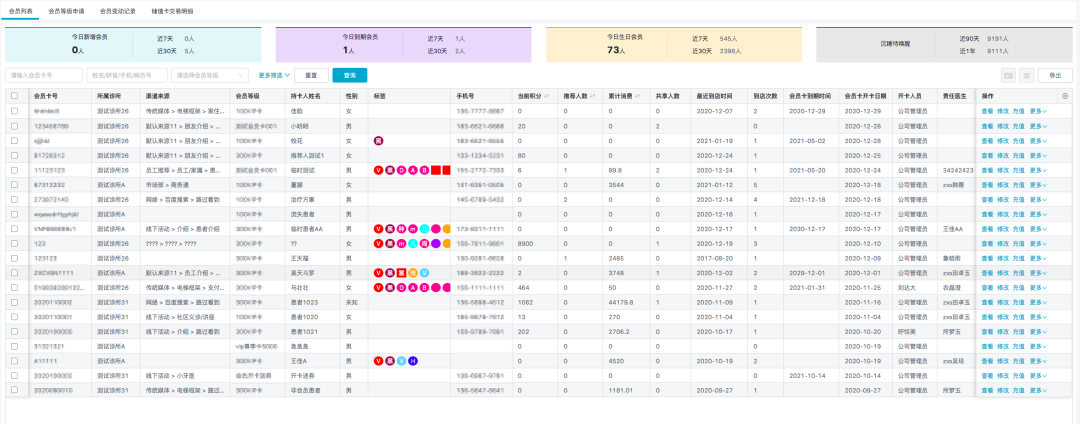
Task: Click the pink A tag in 临时测试's row
Action: 413,170
